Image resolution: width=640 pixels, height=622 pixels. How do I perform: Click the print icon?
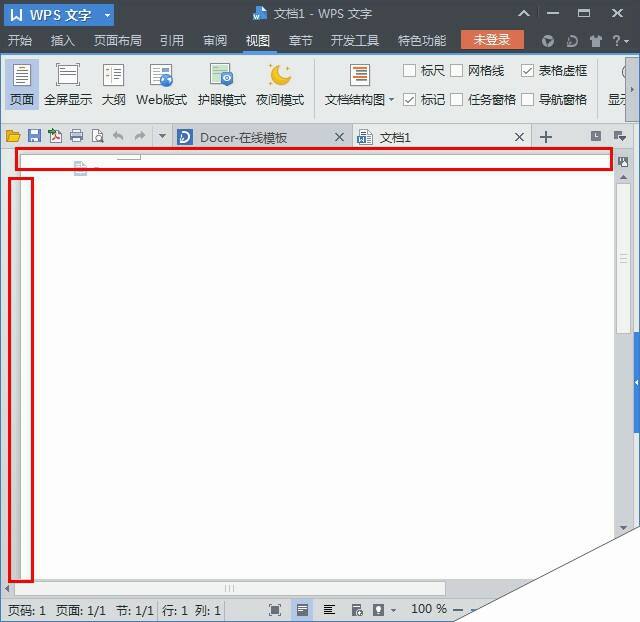point(76,136)
